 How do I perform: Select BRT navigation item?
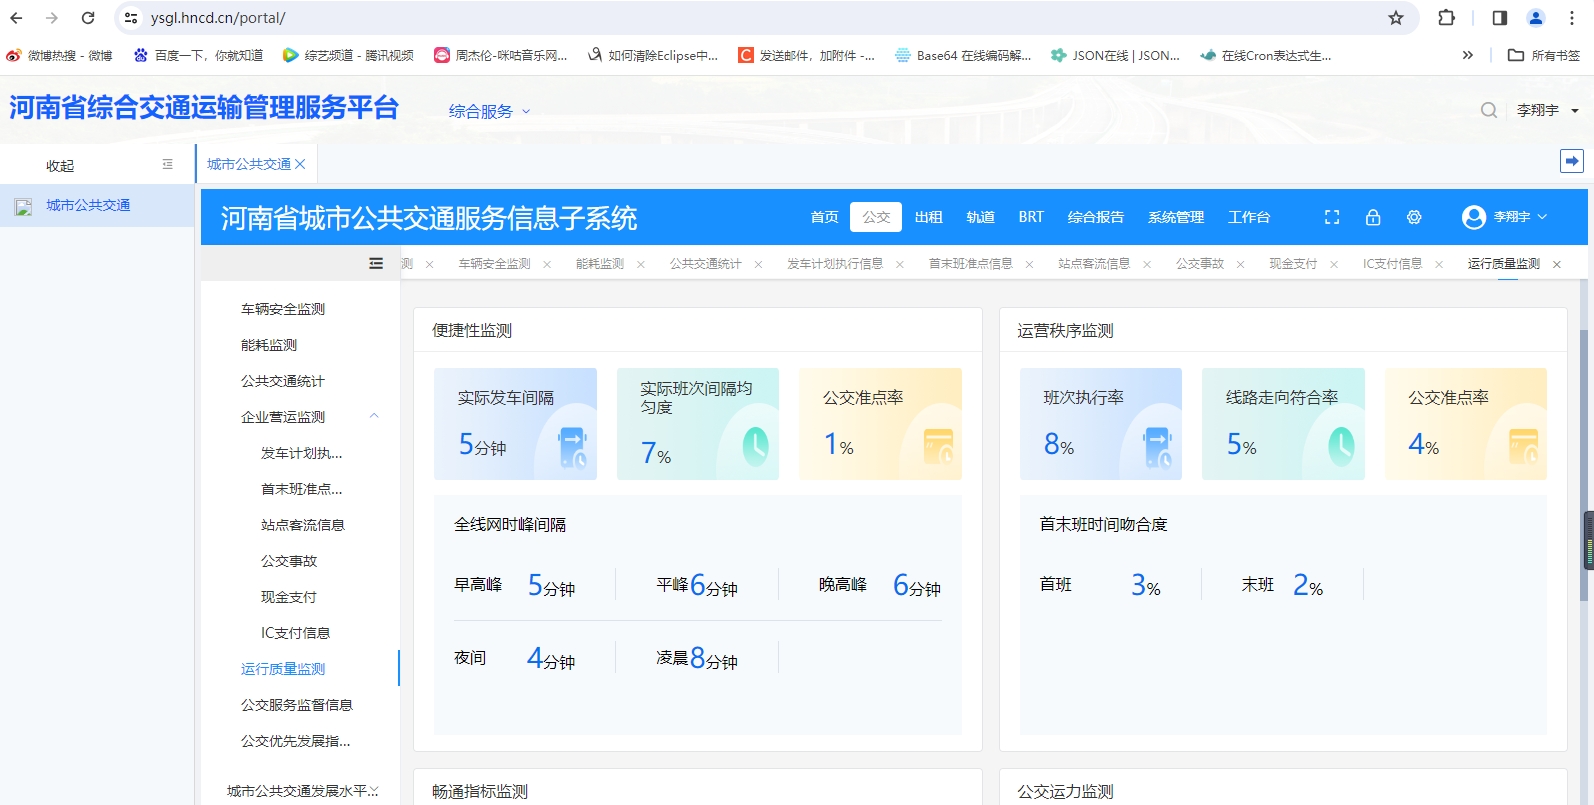click(x=1031, y=217)
